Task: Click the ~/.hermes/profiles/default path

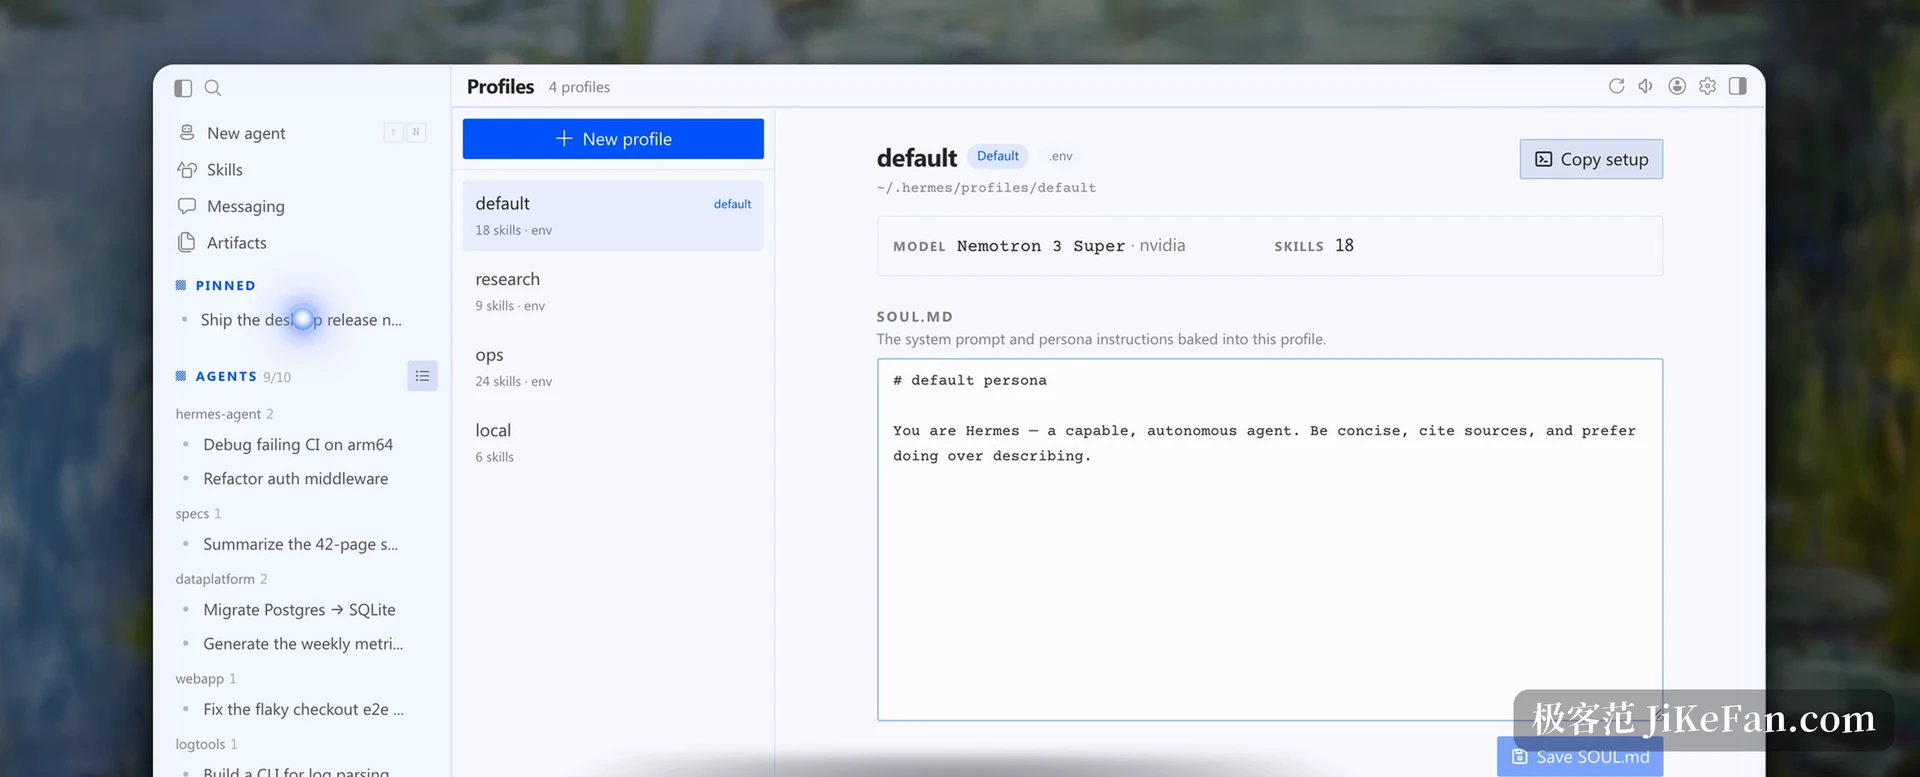Action: 986,188
